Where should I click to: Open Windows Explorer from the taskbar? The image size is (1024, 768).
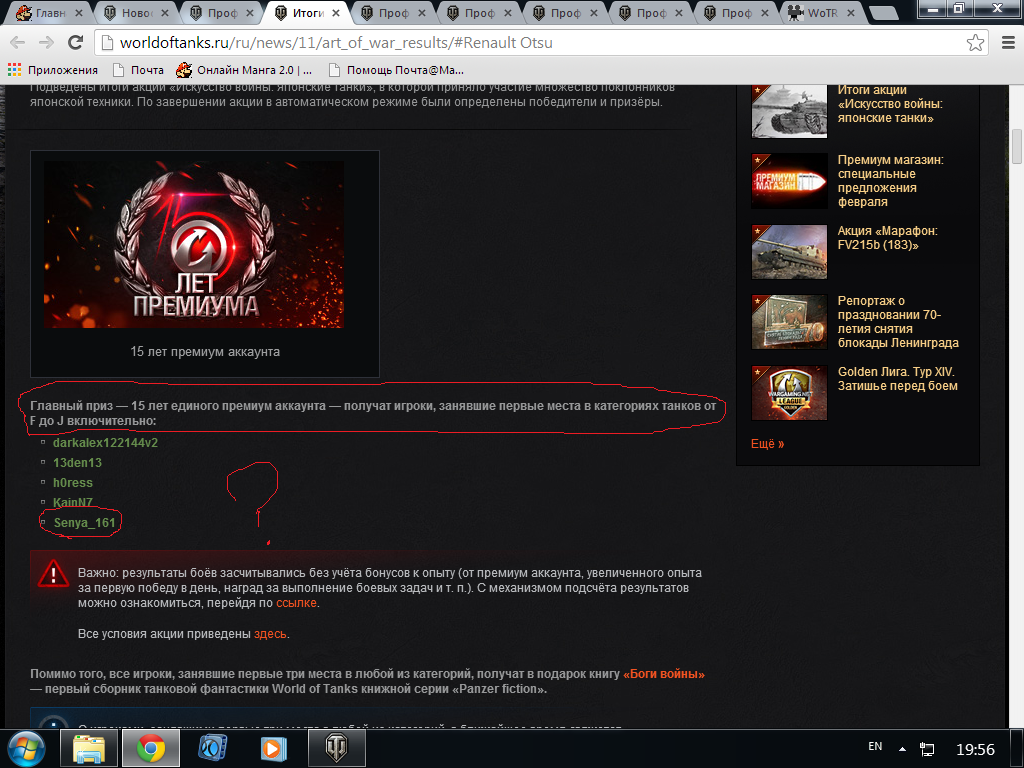click(x=89, y=748)
